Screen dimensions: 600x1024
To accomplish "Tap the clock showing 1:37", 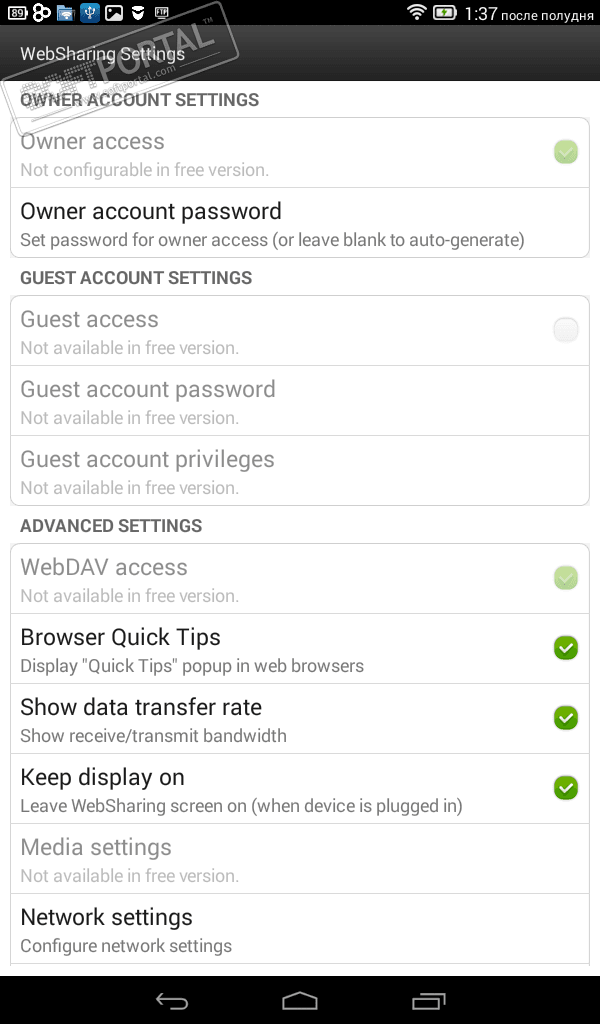I will pos(481,14).
